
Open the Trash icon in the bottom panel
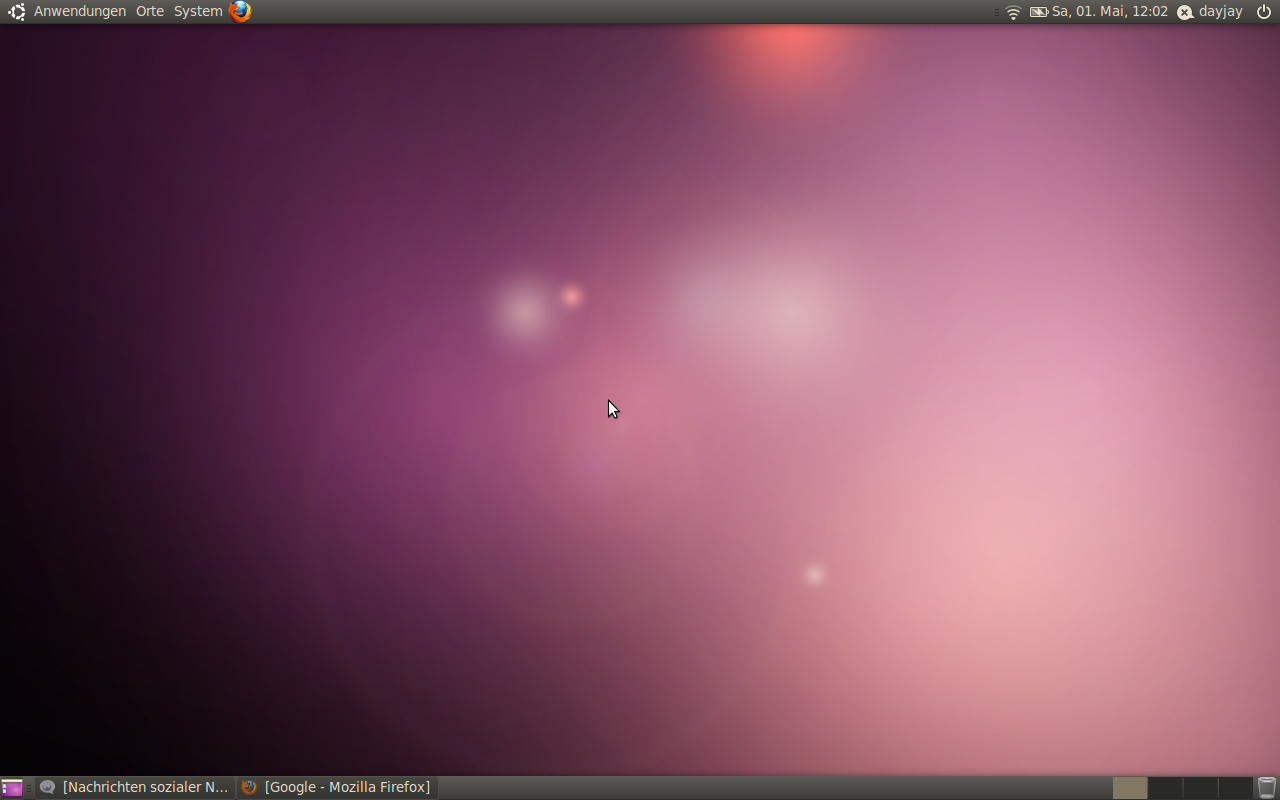[x=1267, y=788]
